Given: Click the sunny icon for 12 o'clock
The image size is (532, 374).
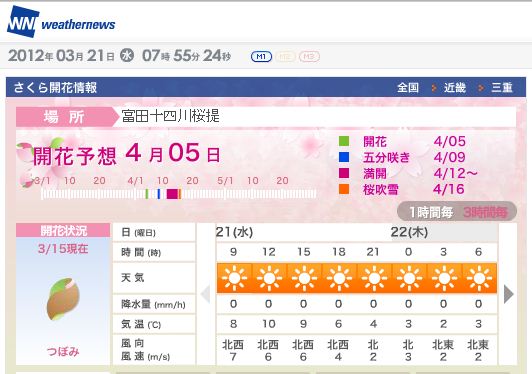Looking at the screenshot, I should click(269, 278).
